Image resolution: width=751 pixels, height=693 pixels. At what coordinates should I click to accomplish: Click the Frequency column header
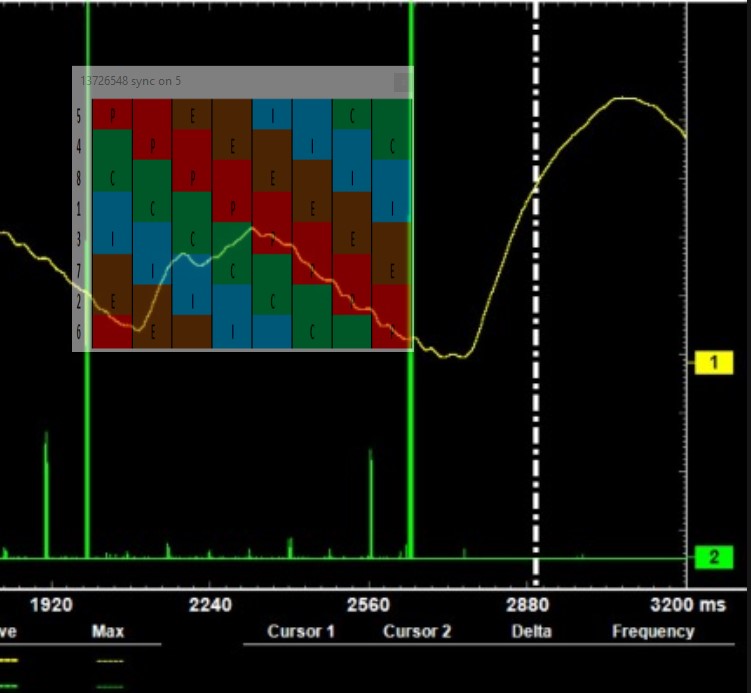(x=653, y=632)
